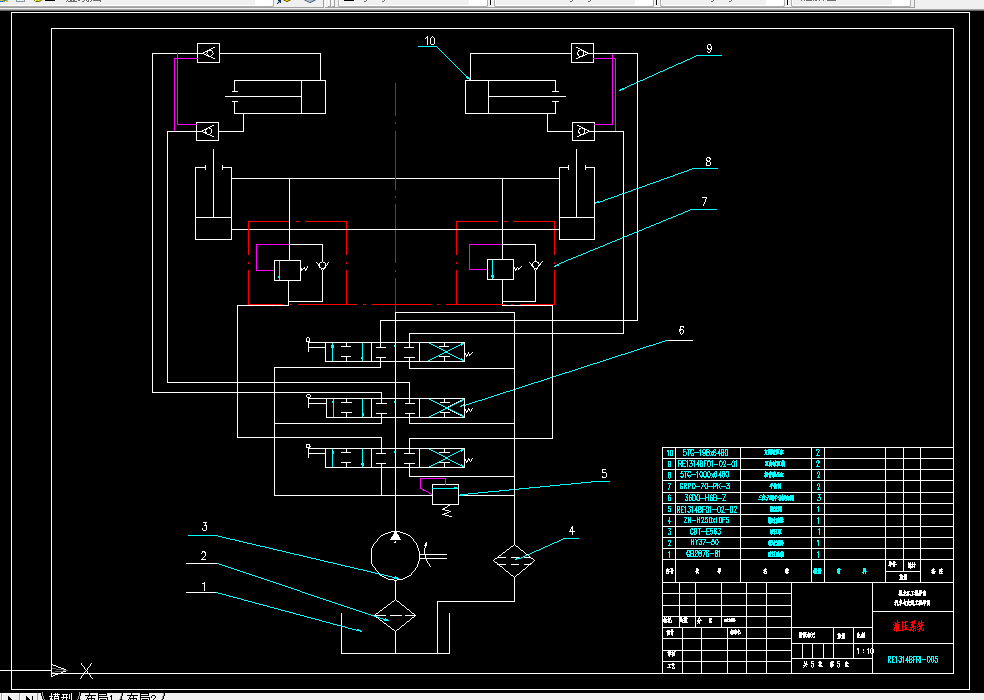Switch to the 布局2 layout tab
Viewport: 984px width, 700px height.
(142, 697)
